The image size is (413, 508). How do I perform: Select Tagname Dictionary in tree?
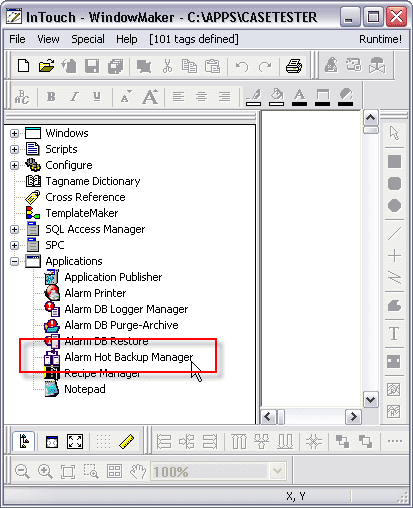[93, 181]
